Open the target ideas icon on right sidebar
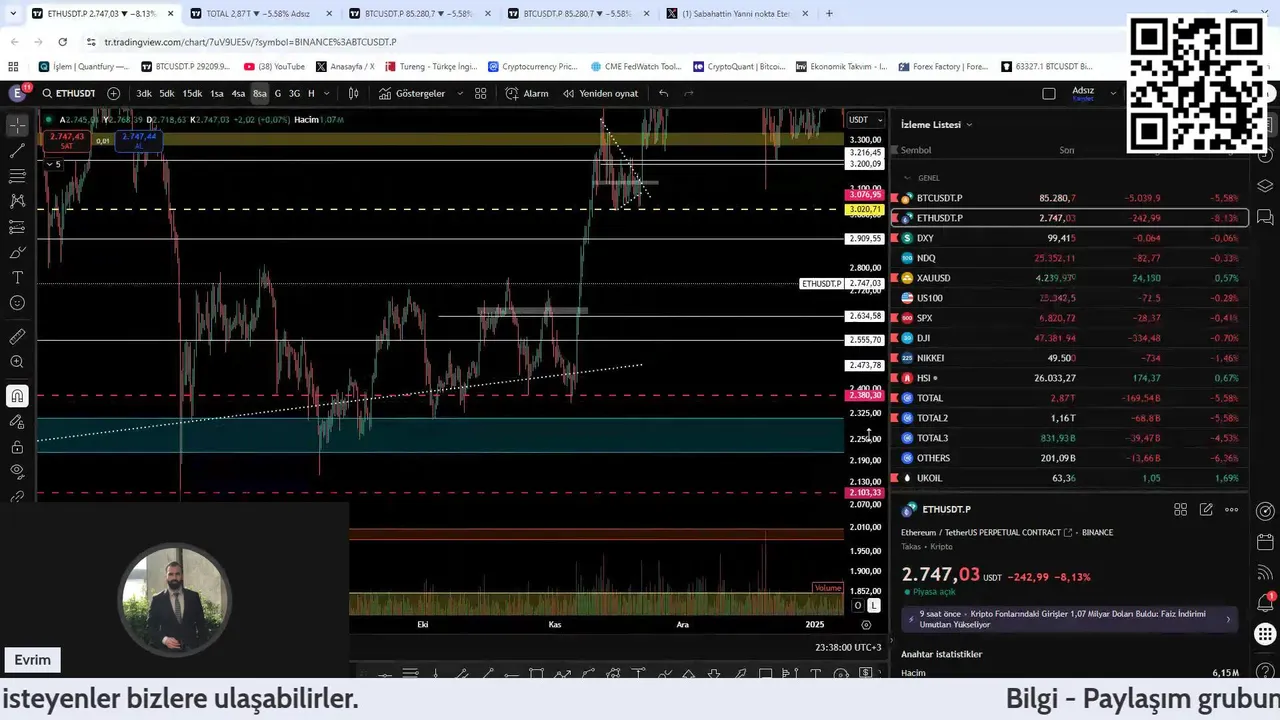This screenshot has width=1280, height=720. coord(1265,511)
